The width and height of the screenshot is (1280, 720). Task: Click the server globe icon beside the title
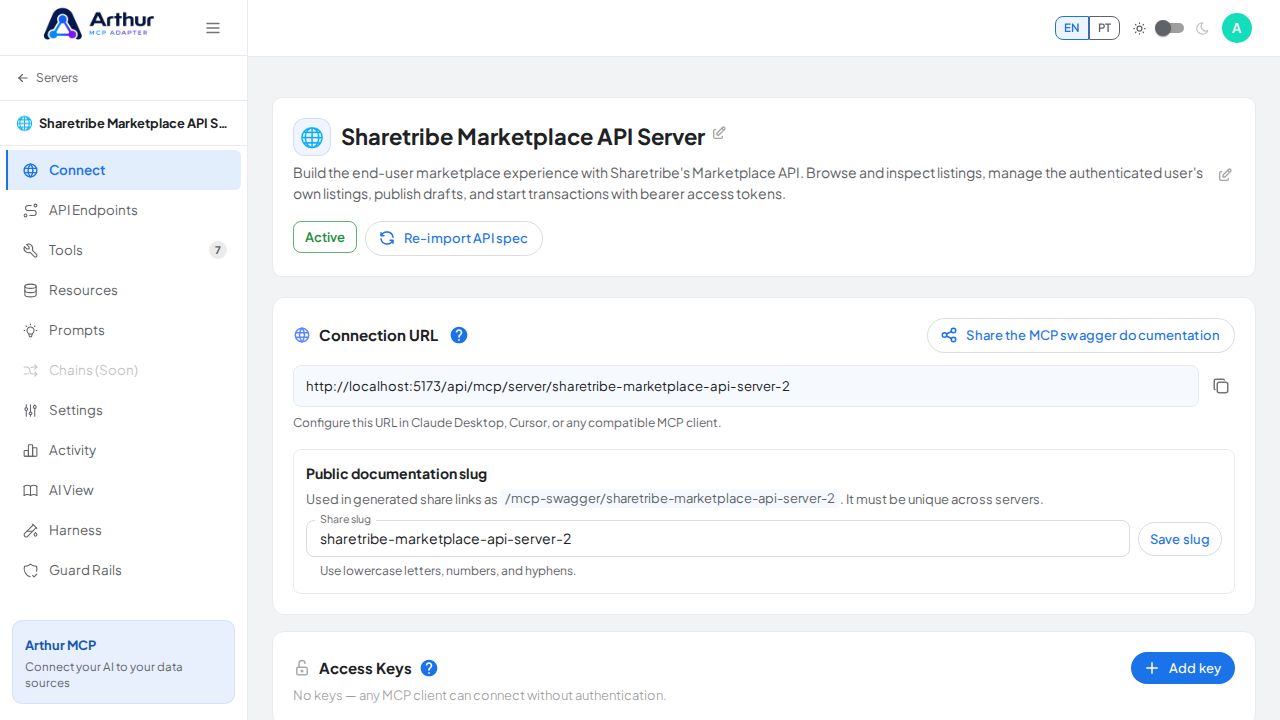[312, 137]
